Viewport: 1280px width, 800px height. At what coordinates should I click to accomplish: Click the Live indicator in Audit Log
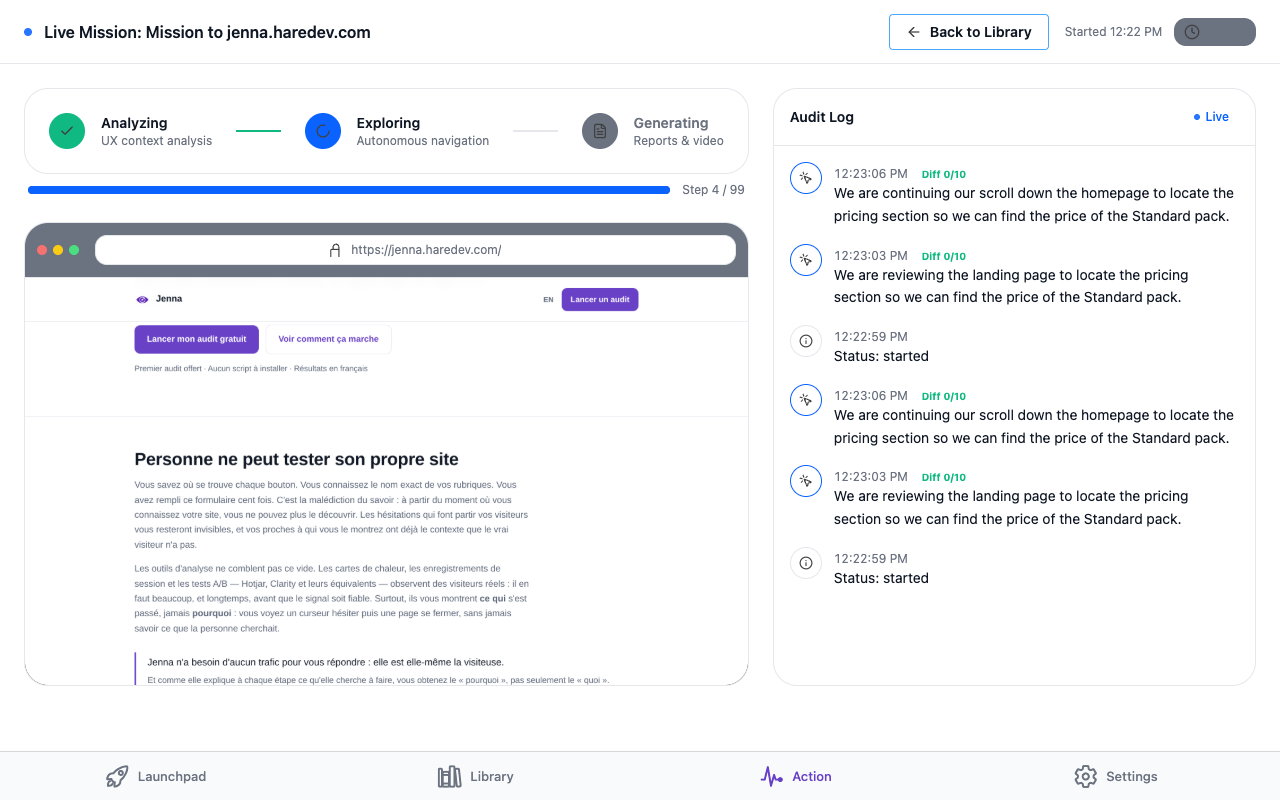pyautogui.click(x=1211, y=117)
